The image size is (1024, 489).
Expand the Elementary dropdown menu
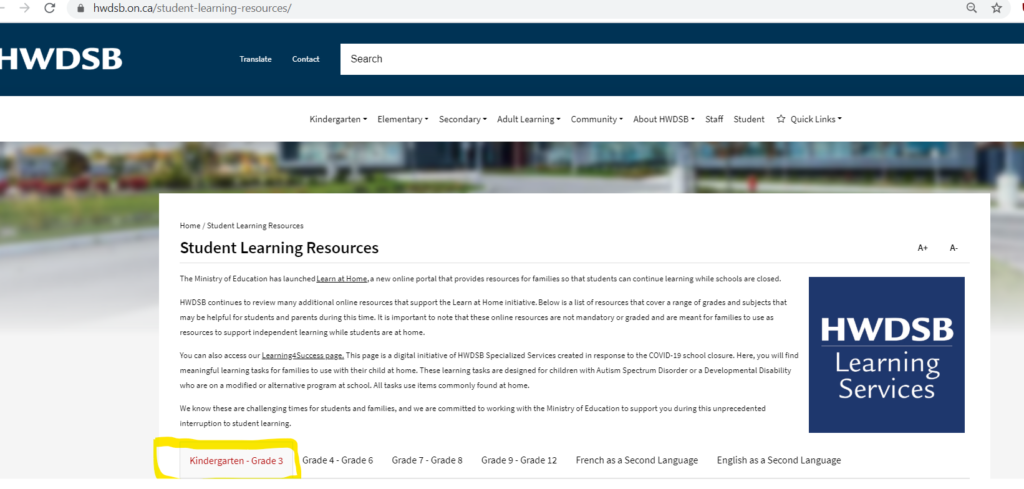coord(402,119)
